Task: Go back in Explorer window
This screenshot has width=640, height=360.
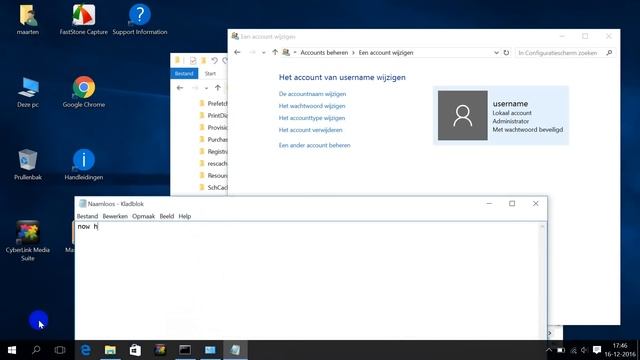Action: pos(180,88)
